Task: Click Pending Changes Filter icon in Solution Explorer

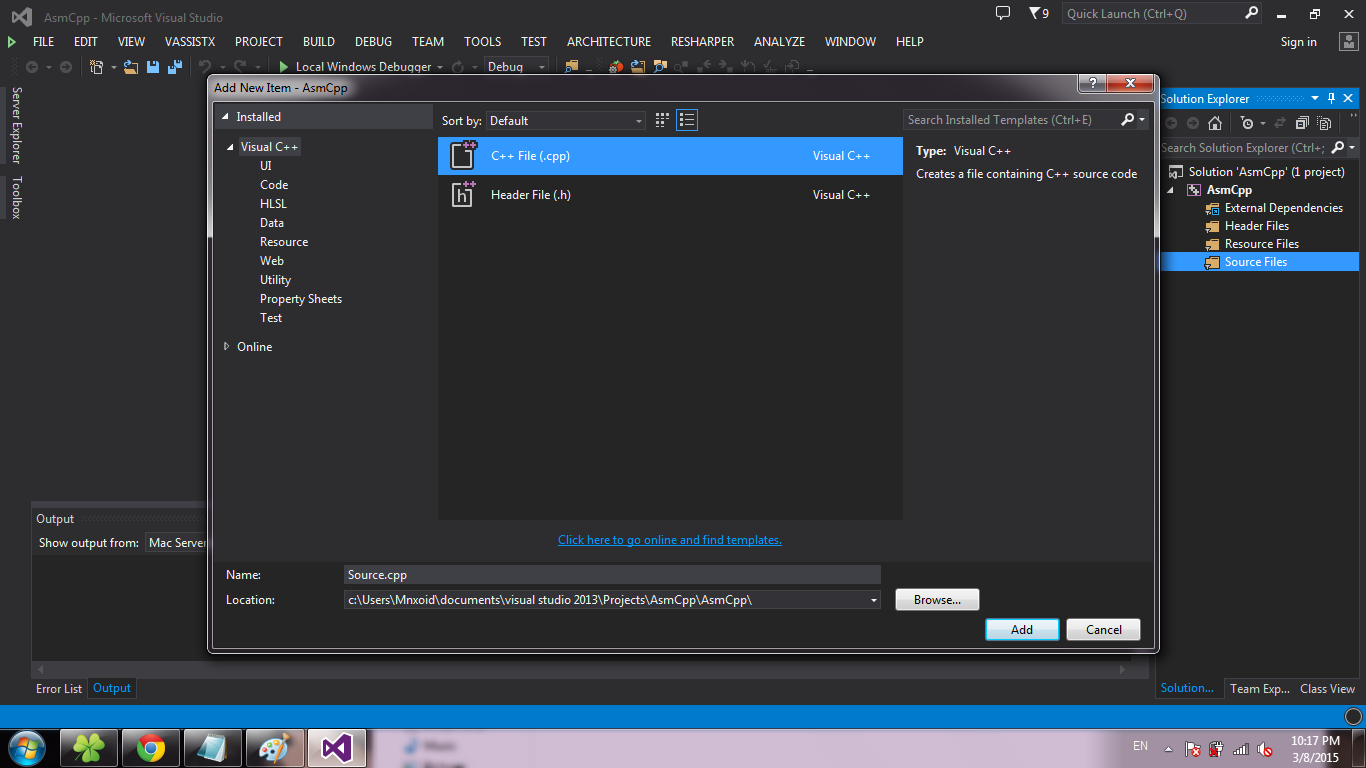Action: tap(1247, 123)
